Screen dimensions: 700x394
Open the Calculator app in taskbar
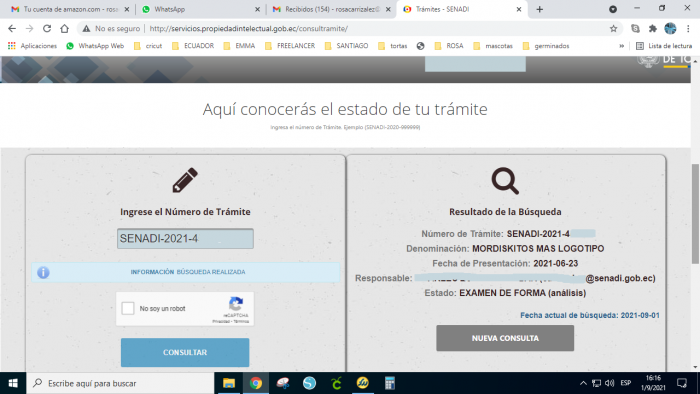pyautogui.click(x=390, y=383)
